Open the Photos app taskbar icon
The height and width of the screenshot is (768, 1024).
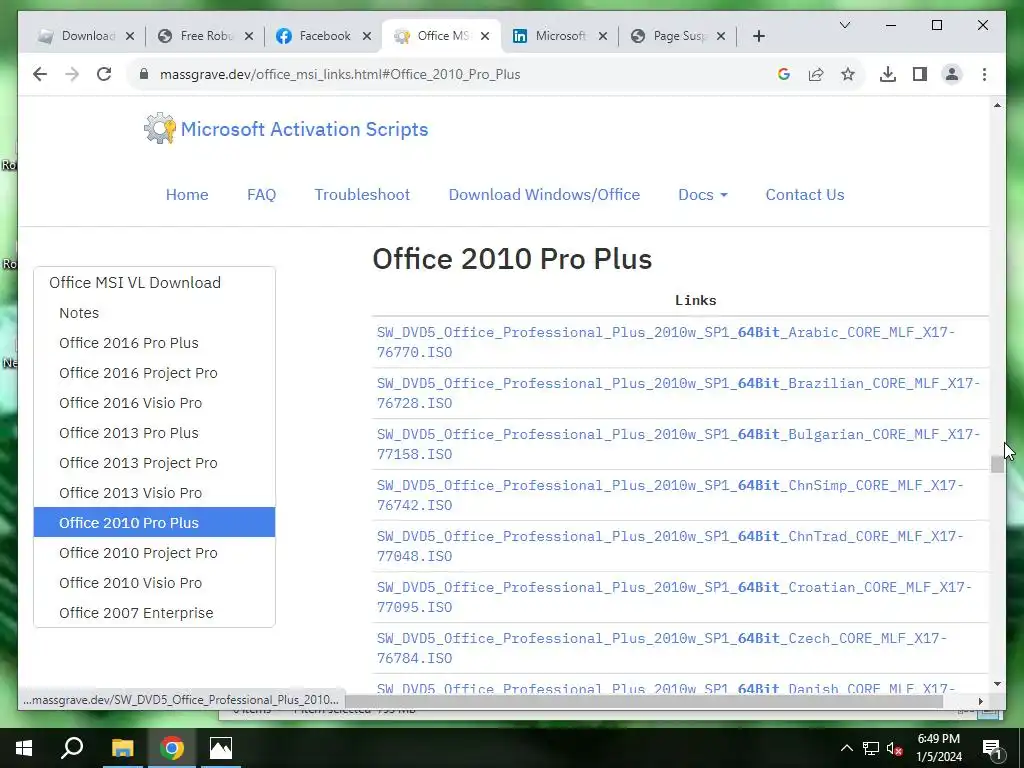pos(221,748)
